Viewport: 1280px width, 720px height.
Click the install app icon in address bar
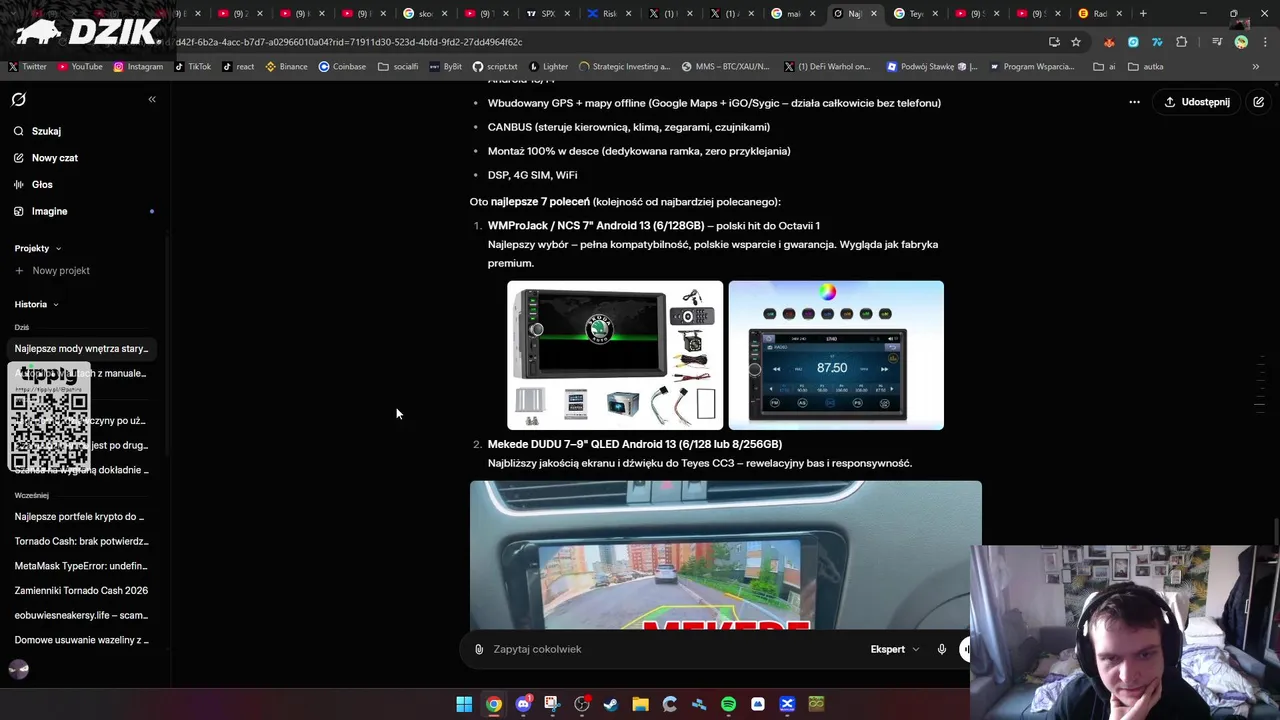tap(1054, 42)
